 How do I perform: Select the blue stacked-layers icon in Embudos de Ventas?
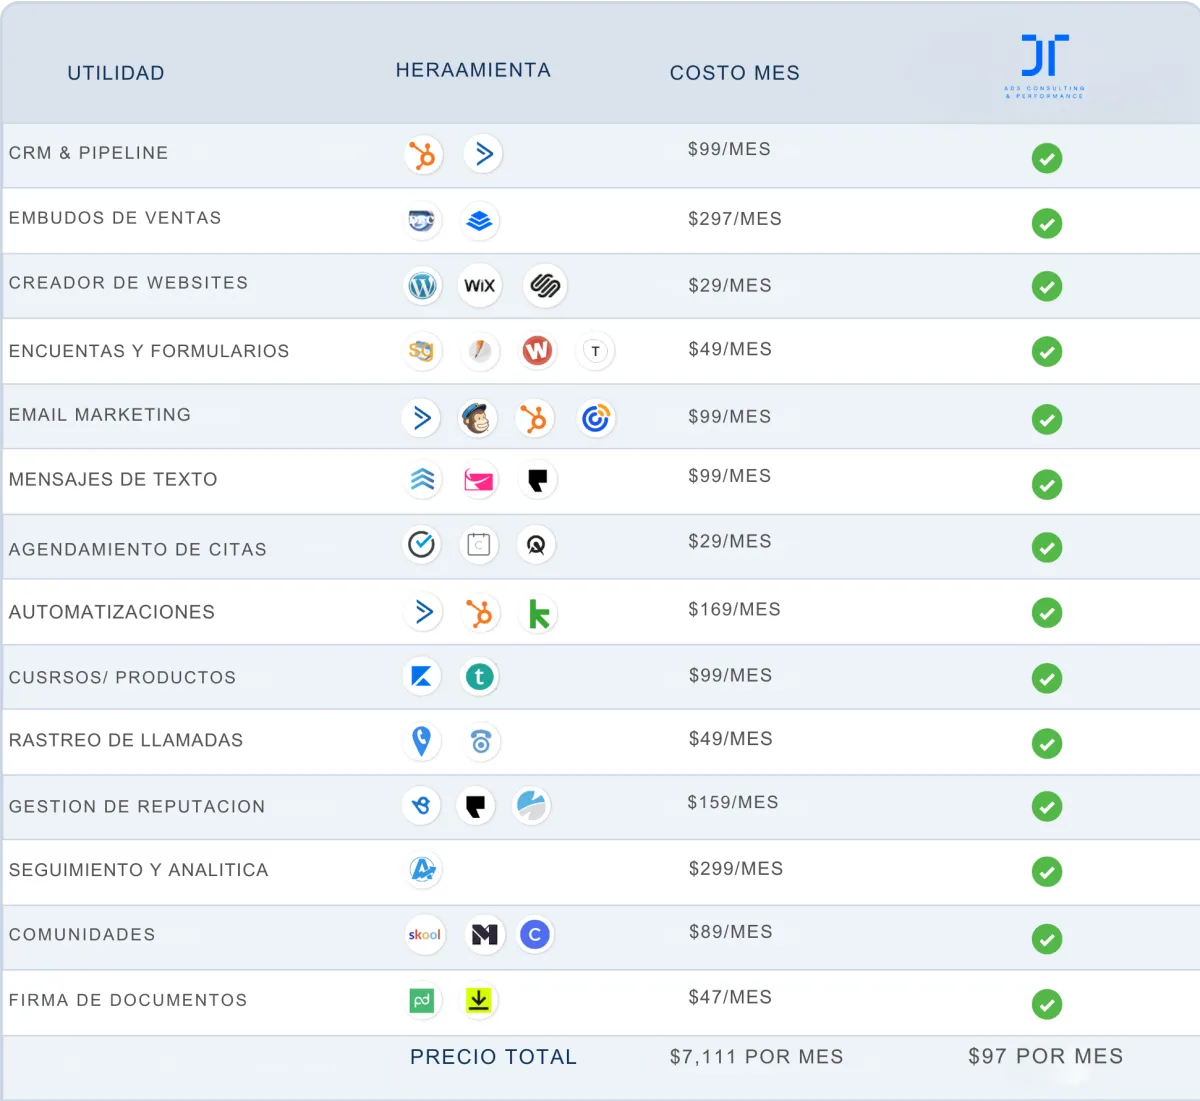480,221
